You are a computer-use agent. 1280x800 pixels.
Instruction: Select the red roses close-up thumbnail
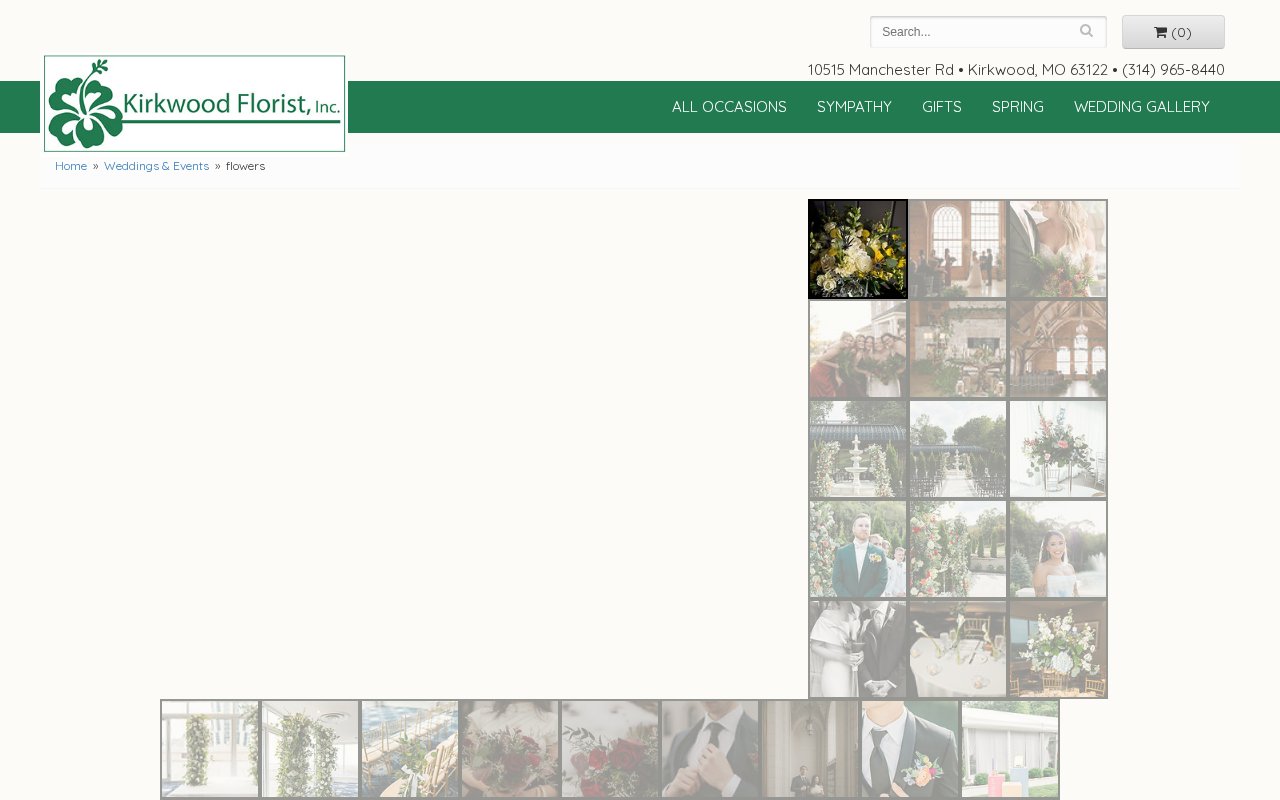click(x=610, y=749)
